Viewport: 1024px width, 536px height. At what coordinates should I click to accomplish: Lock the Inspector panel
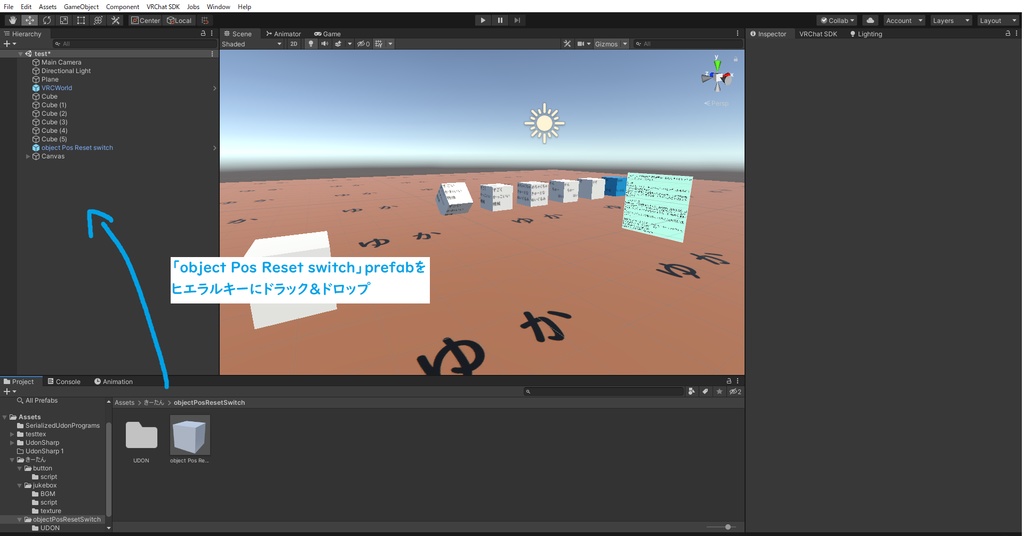coord(1008,33)
